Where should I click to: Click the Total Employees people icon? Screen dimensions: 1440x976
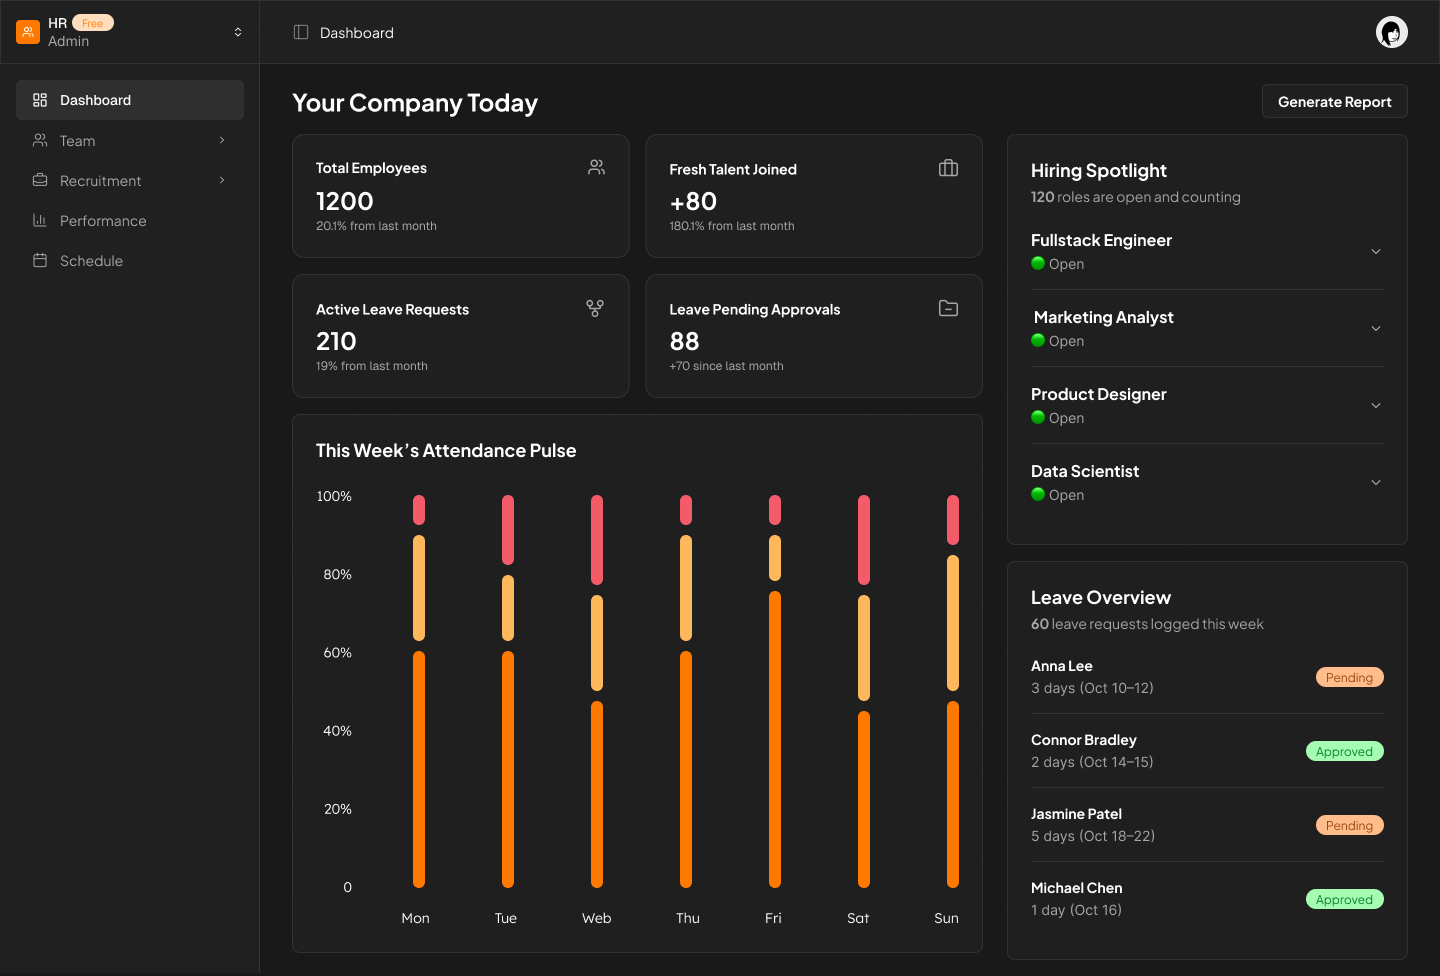[596, 167]
